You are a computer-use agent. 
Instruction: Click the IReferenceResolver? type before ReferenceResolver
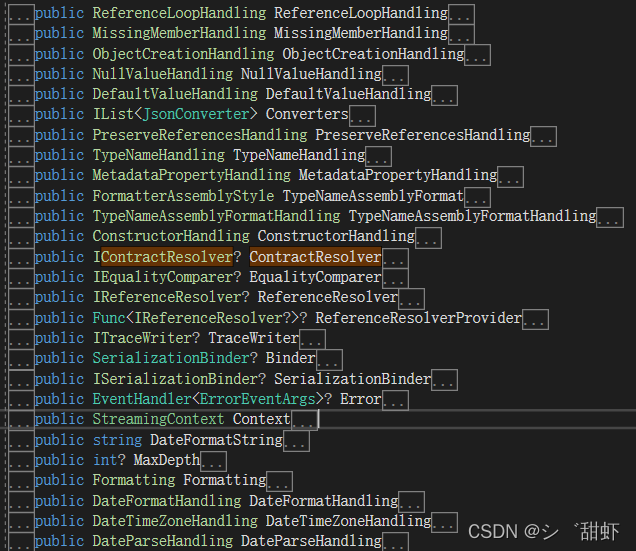click(x=171, y=297)
